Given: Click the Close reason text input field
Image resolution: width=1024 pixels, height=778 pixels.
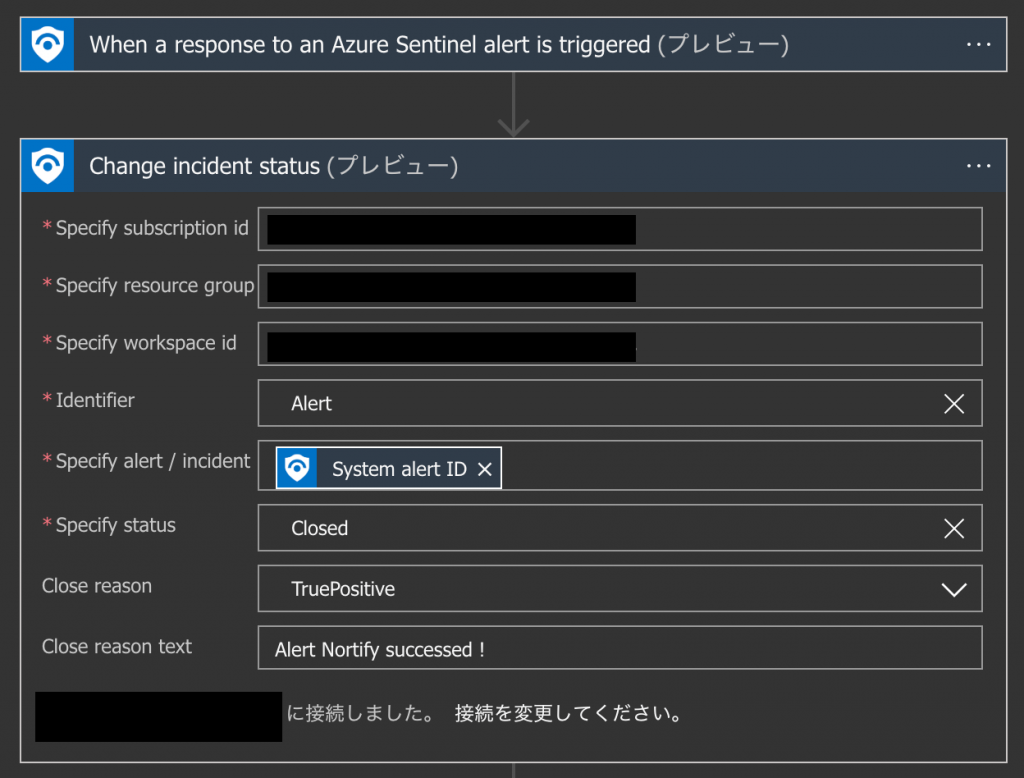Looking at the screenshot, I should tap(620, 648).
